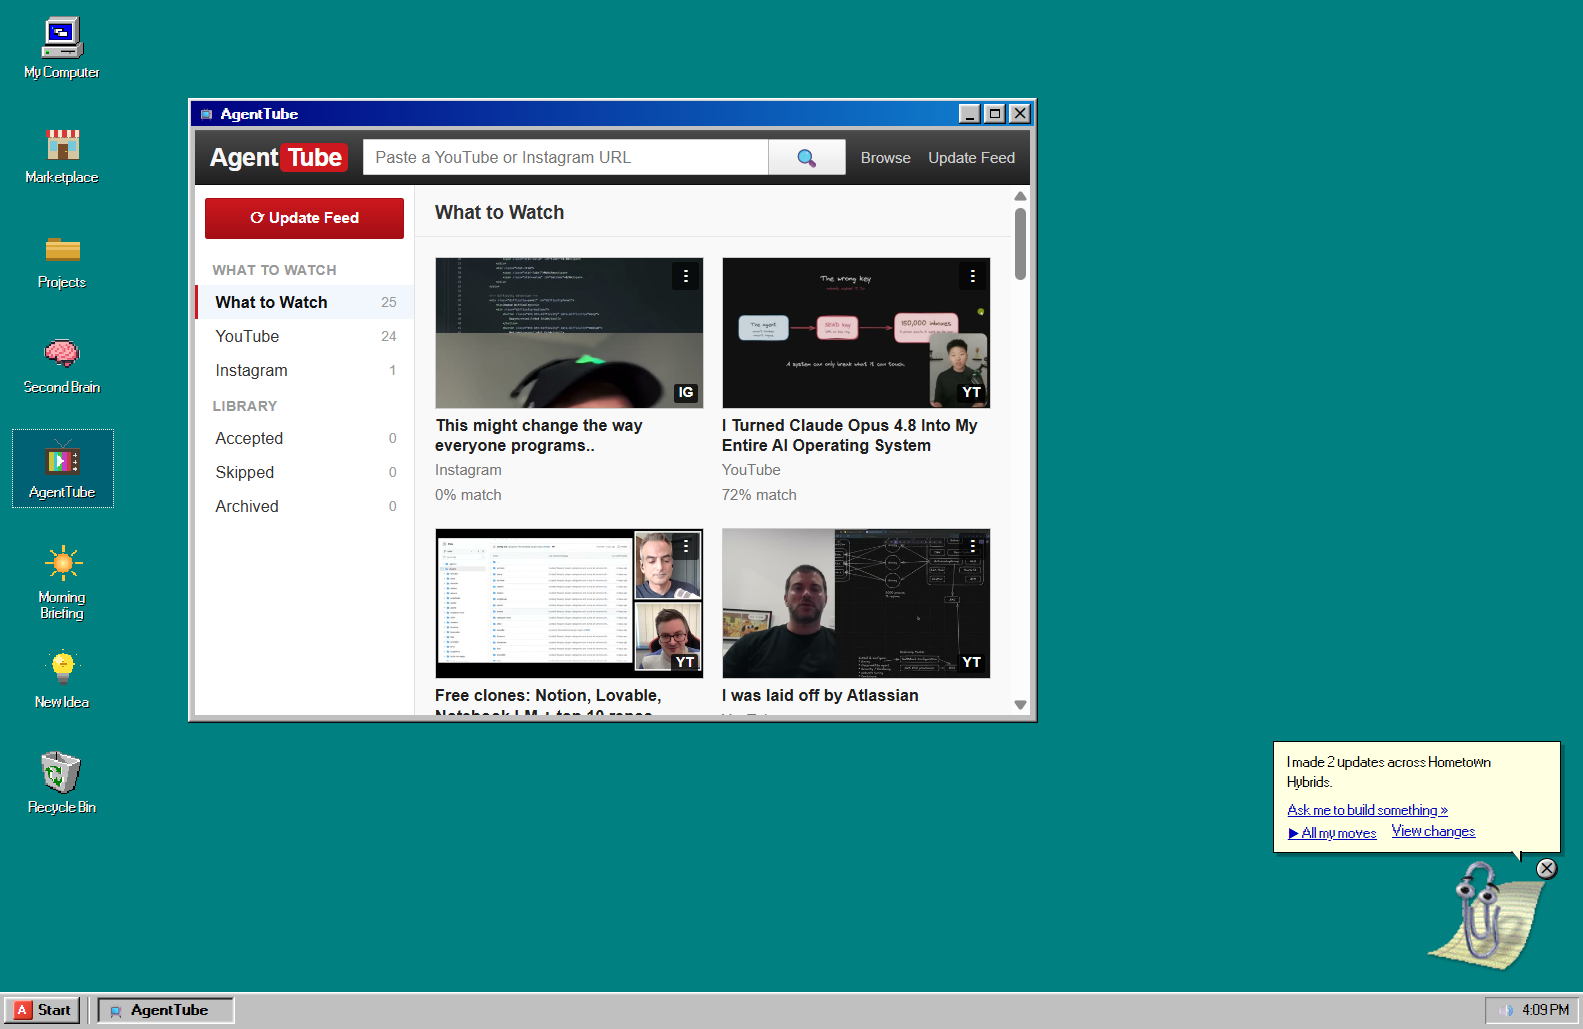Viewport: 1583px width, 1029px height.
Task: Open options menu on Free clones video
Action: pos(685,546)
